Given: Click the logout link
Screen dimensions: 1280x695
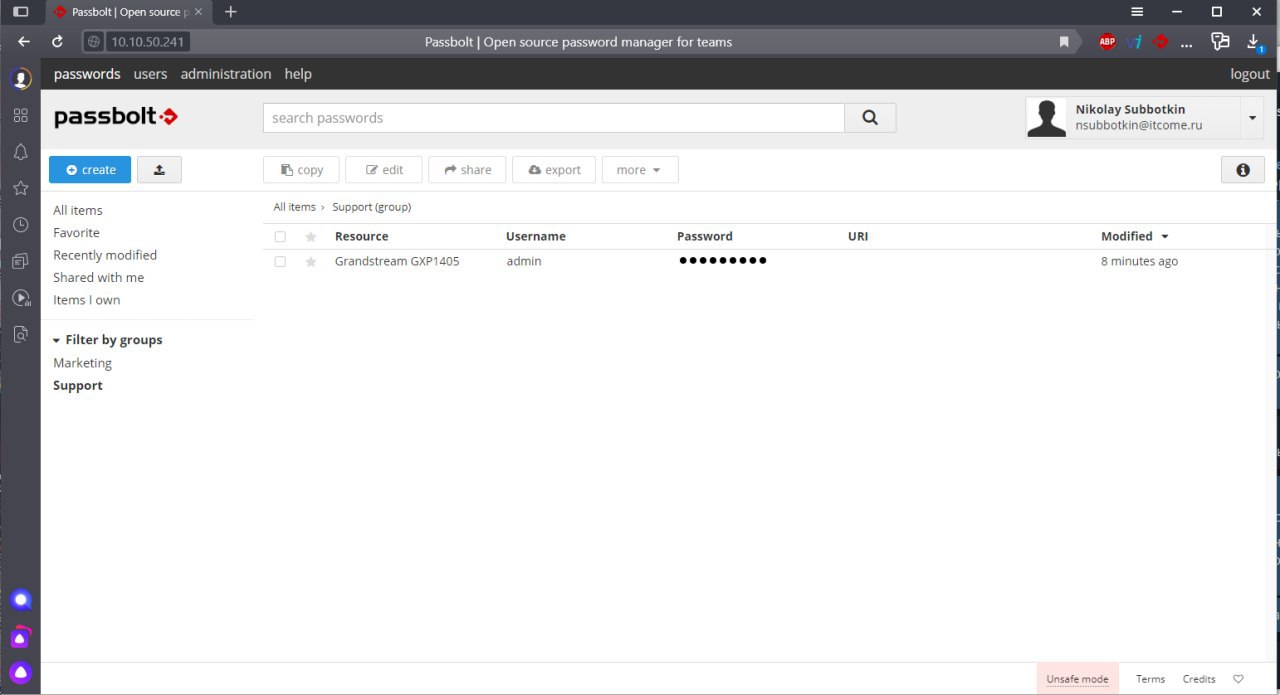Looking at the screenshot, I should tap(1250, 74).
